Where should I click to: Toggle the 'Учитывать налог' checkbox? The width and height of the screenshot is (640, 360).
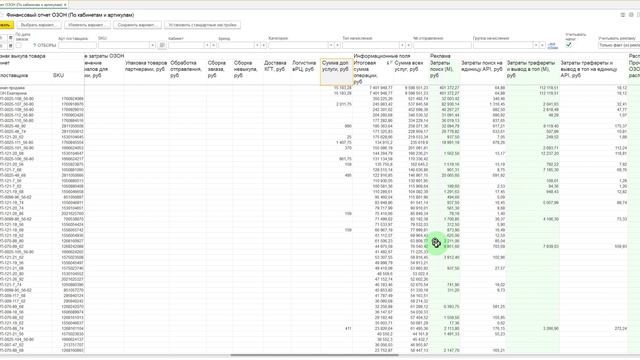pos(569,44)
